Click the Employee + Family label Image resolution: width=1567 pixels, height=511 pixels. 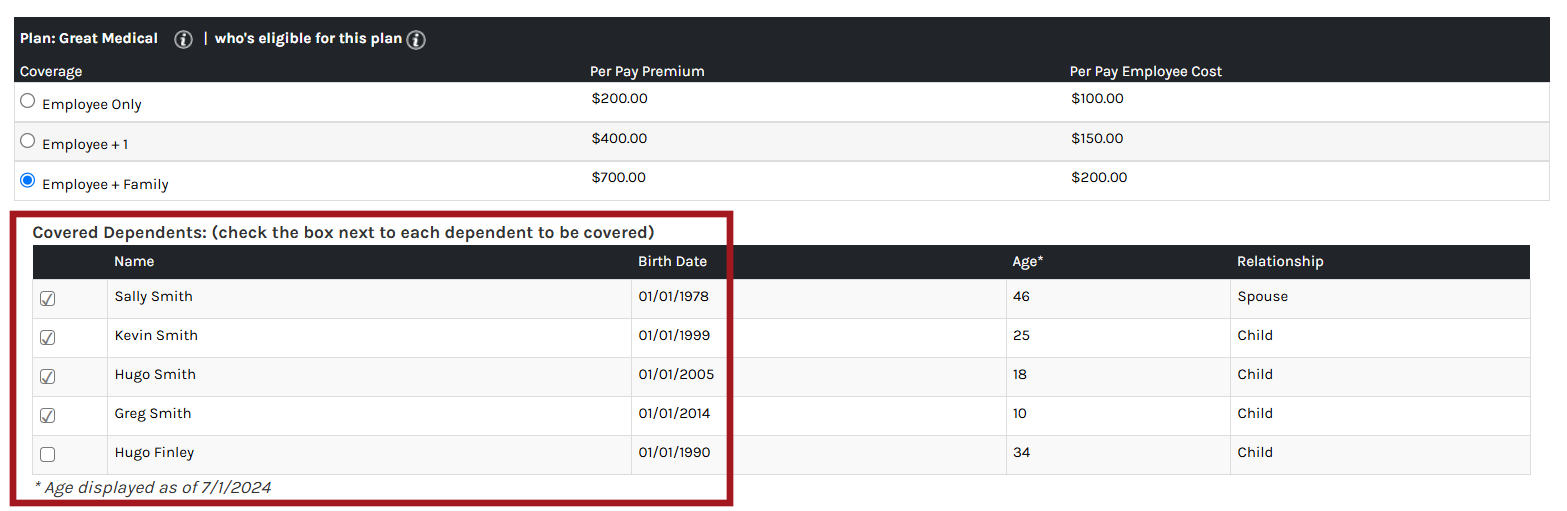click(x=105, y=185)
